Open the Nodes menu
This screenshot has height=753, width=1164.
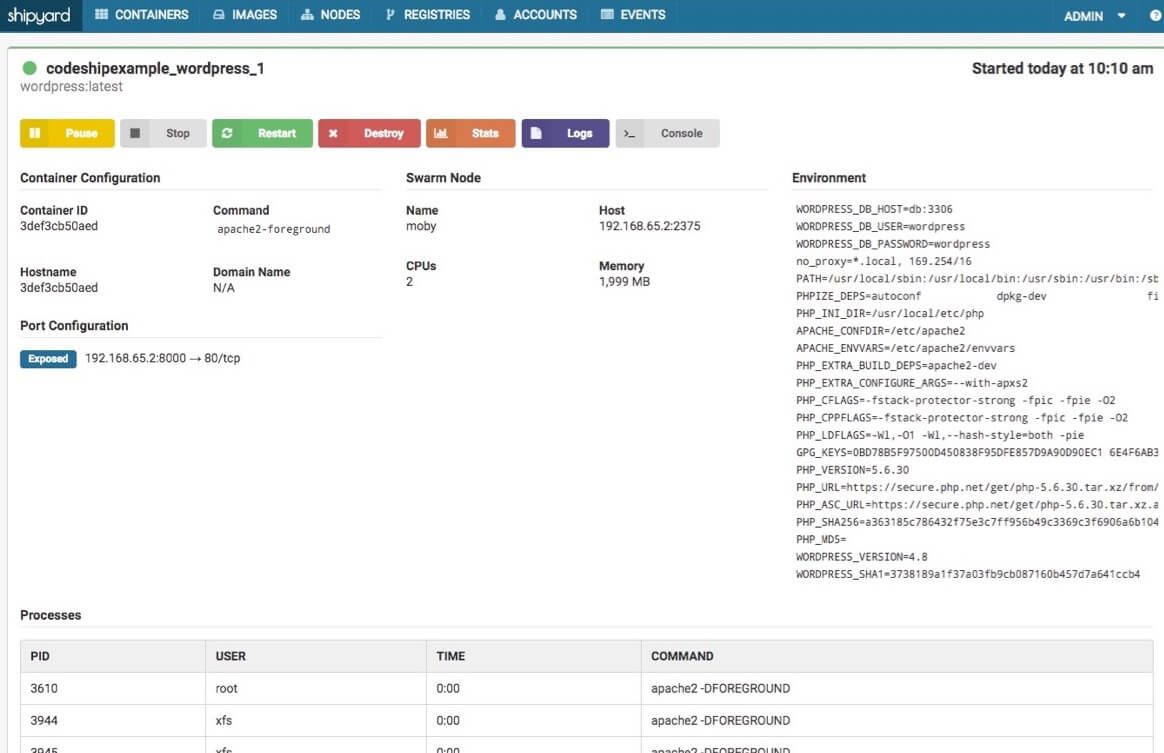pyautogui.click(x=330, y=15)
